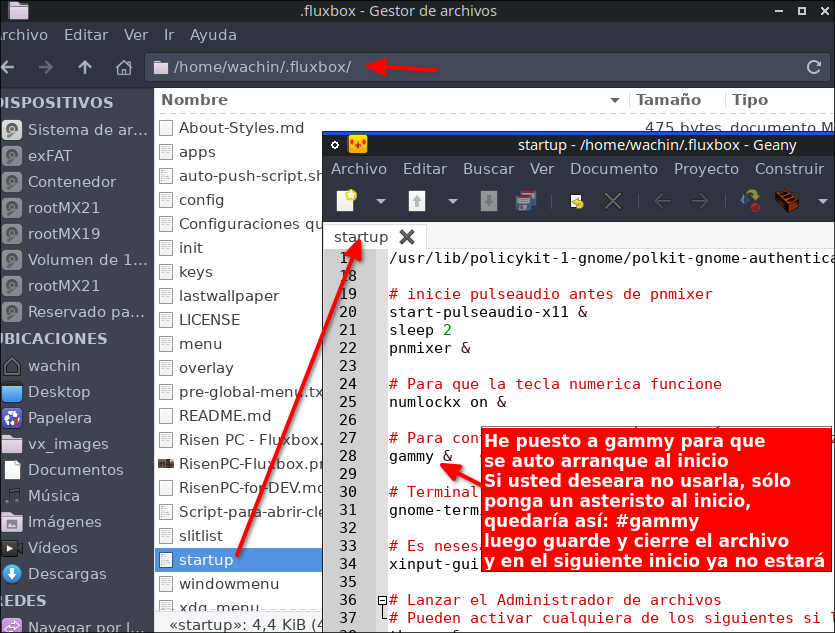The image size is (835, 633).
Task: Open Geany's Ver menu
Action: click(x=542, y=169)
